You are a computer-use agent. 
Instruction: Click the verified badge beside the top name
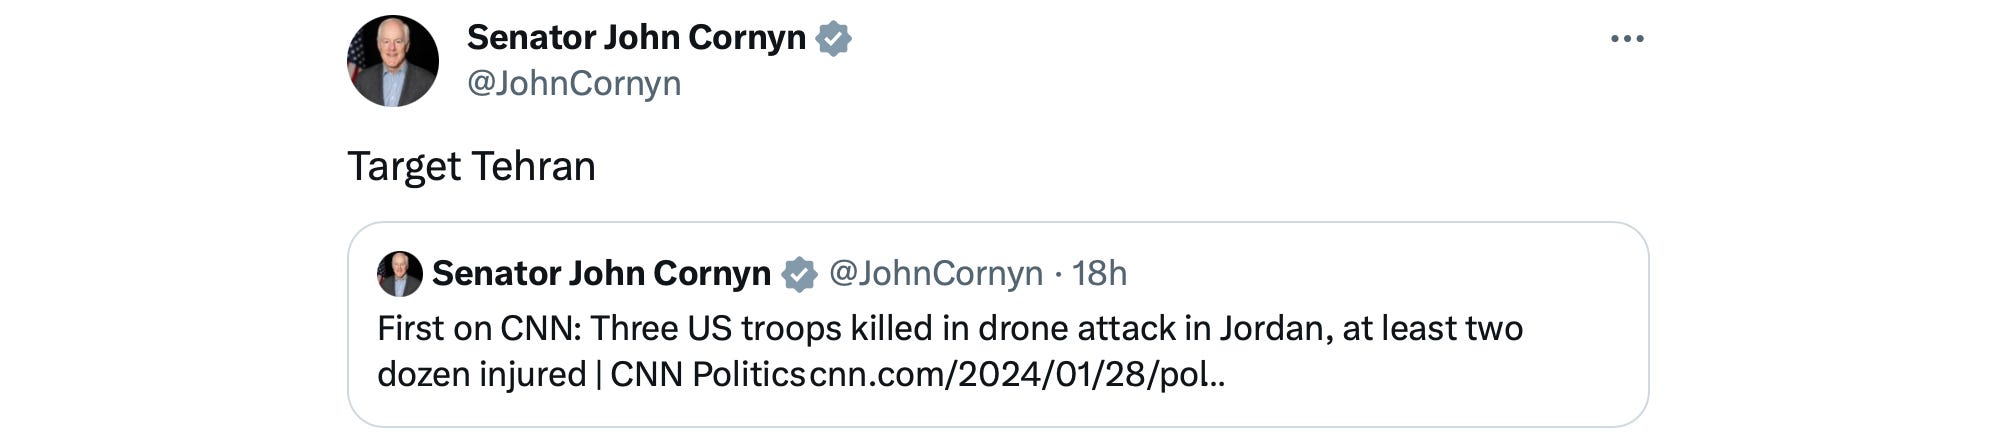pyautogui.click(x=833, y=39)
